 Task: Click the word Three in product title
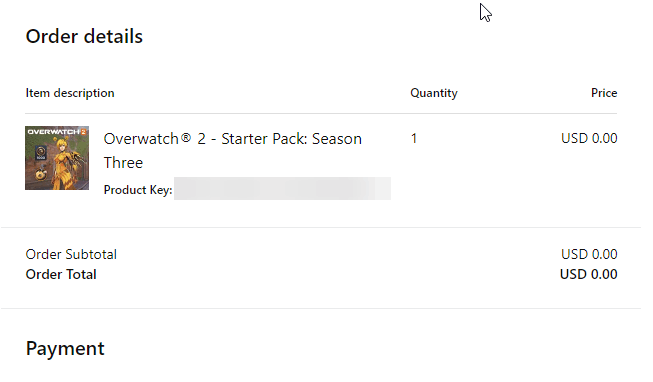(x=123, y=163)
